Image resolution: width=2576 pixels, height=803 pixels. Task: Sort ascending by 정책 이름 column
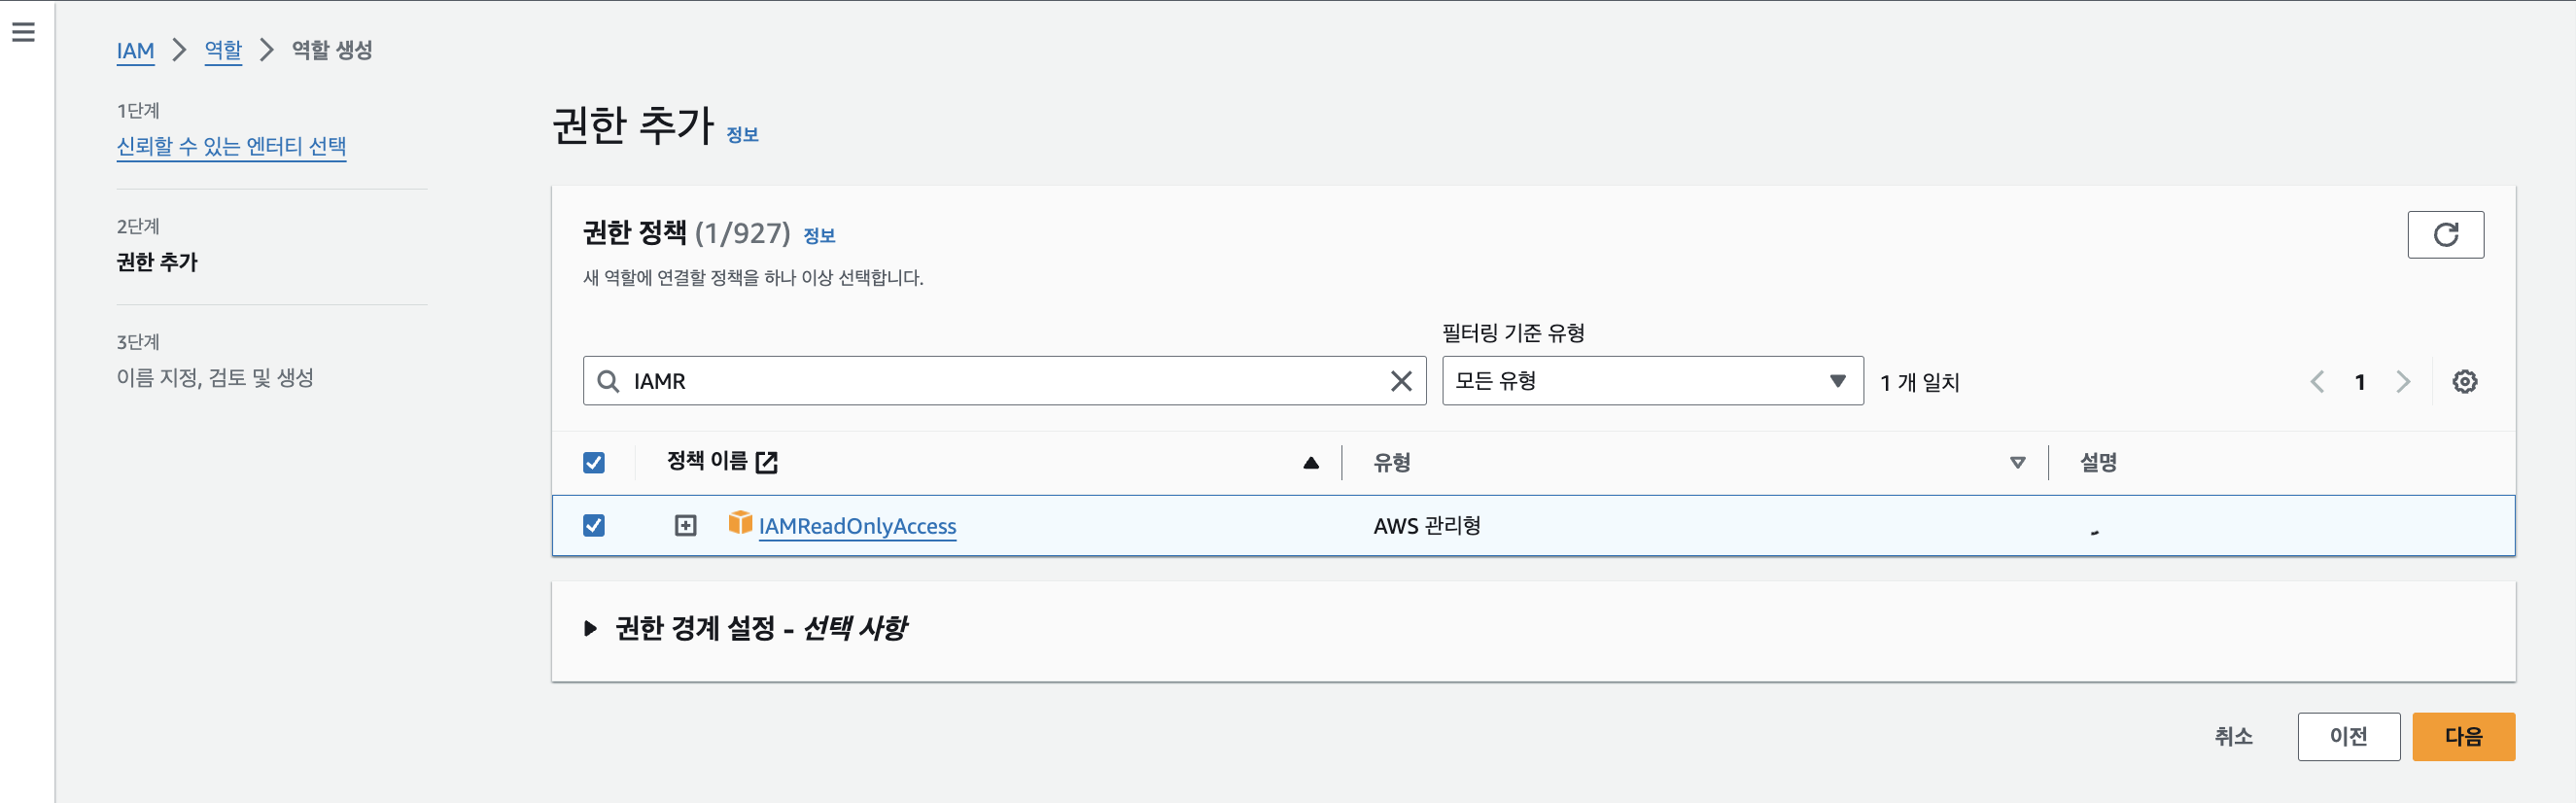(1311, 462)
